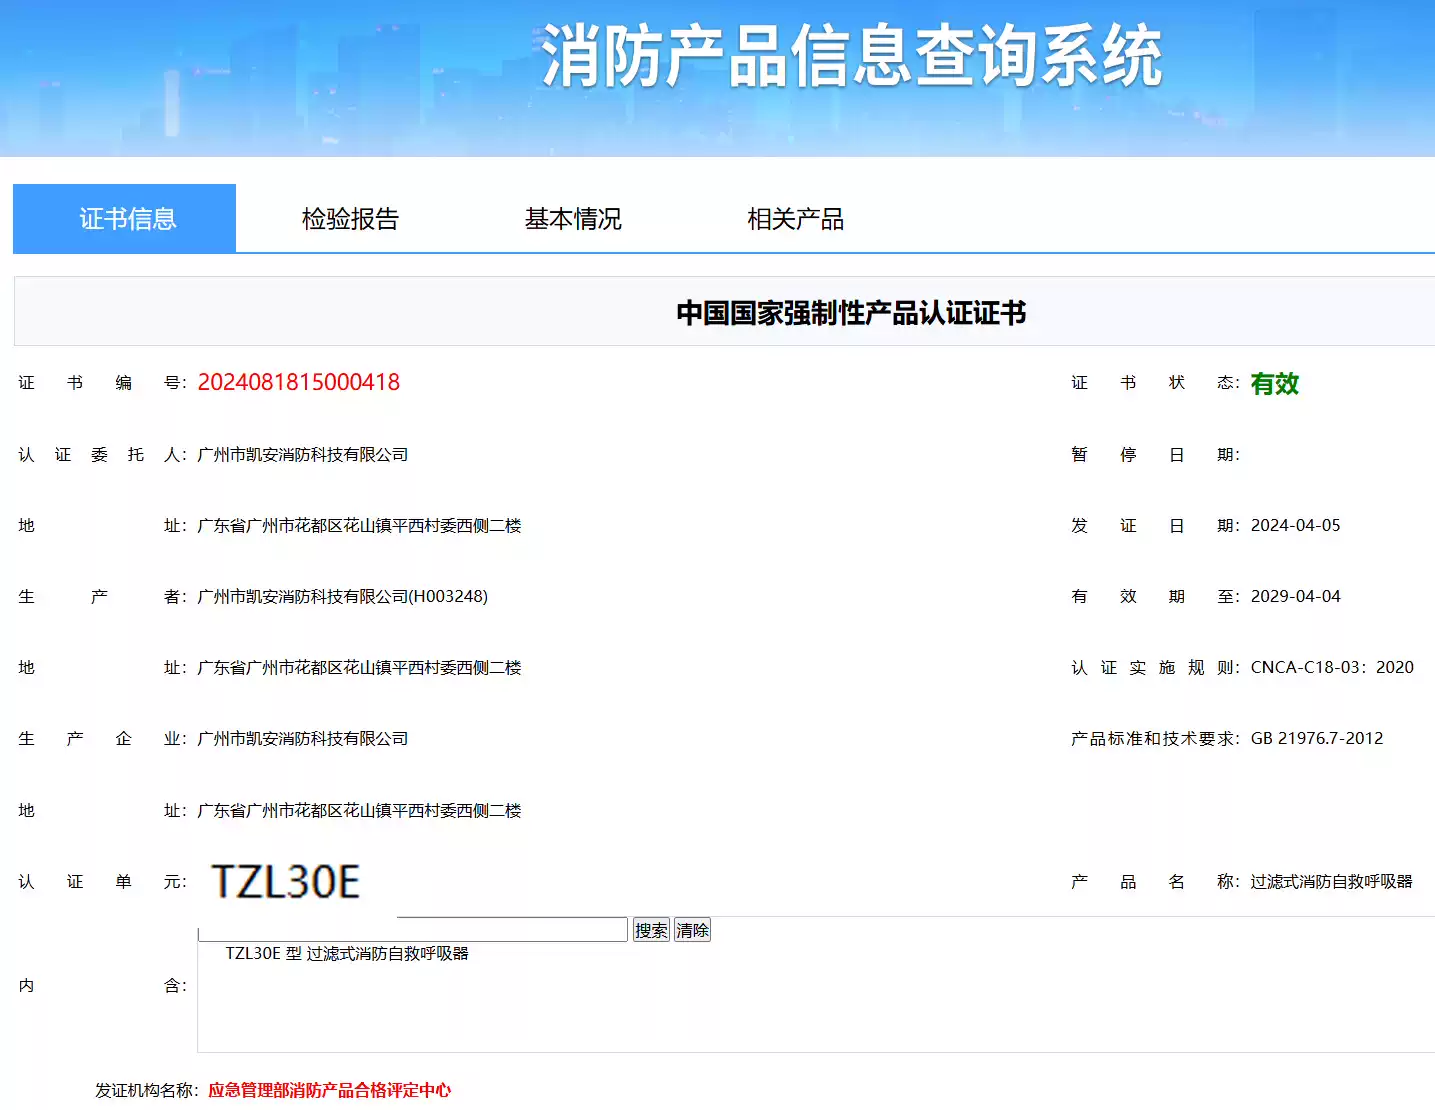Click the standard GB 21976.7-2012

click(x=1316, y=739)
